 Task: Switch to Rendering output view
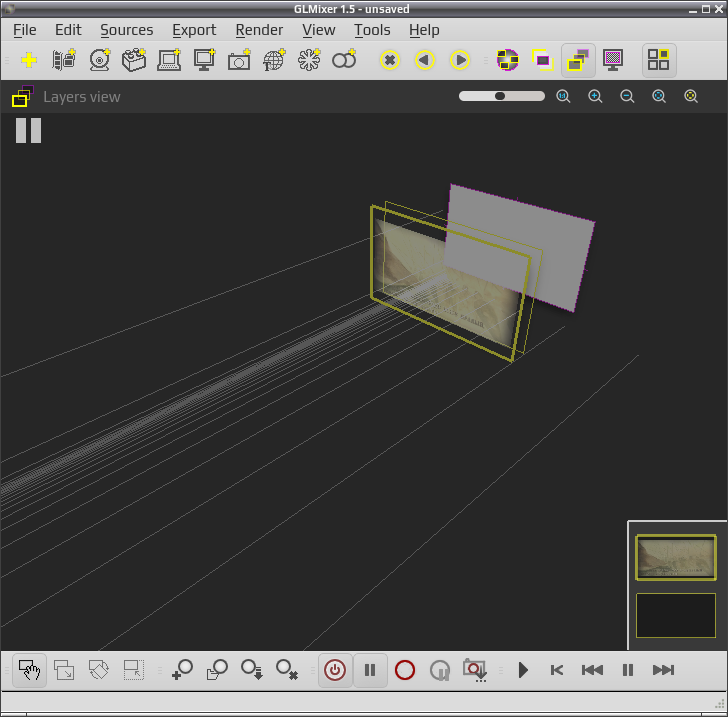pyautogui.click(x=613, y=60)
